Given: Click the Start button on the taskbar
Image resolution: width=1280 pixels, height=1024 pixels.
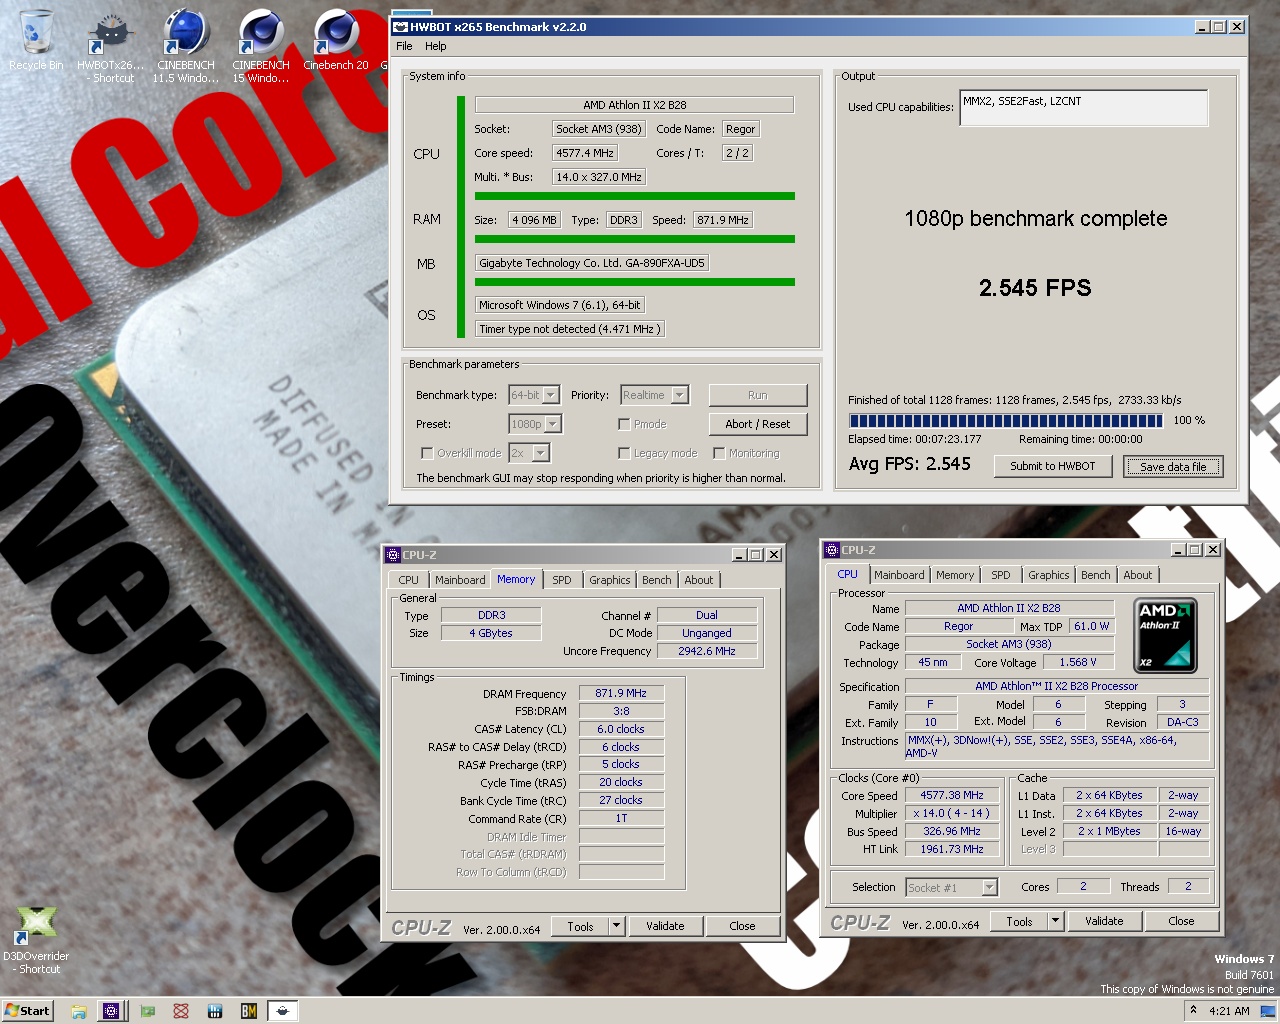Looking at the screenshot, I should point(27,1011).
